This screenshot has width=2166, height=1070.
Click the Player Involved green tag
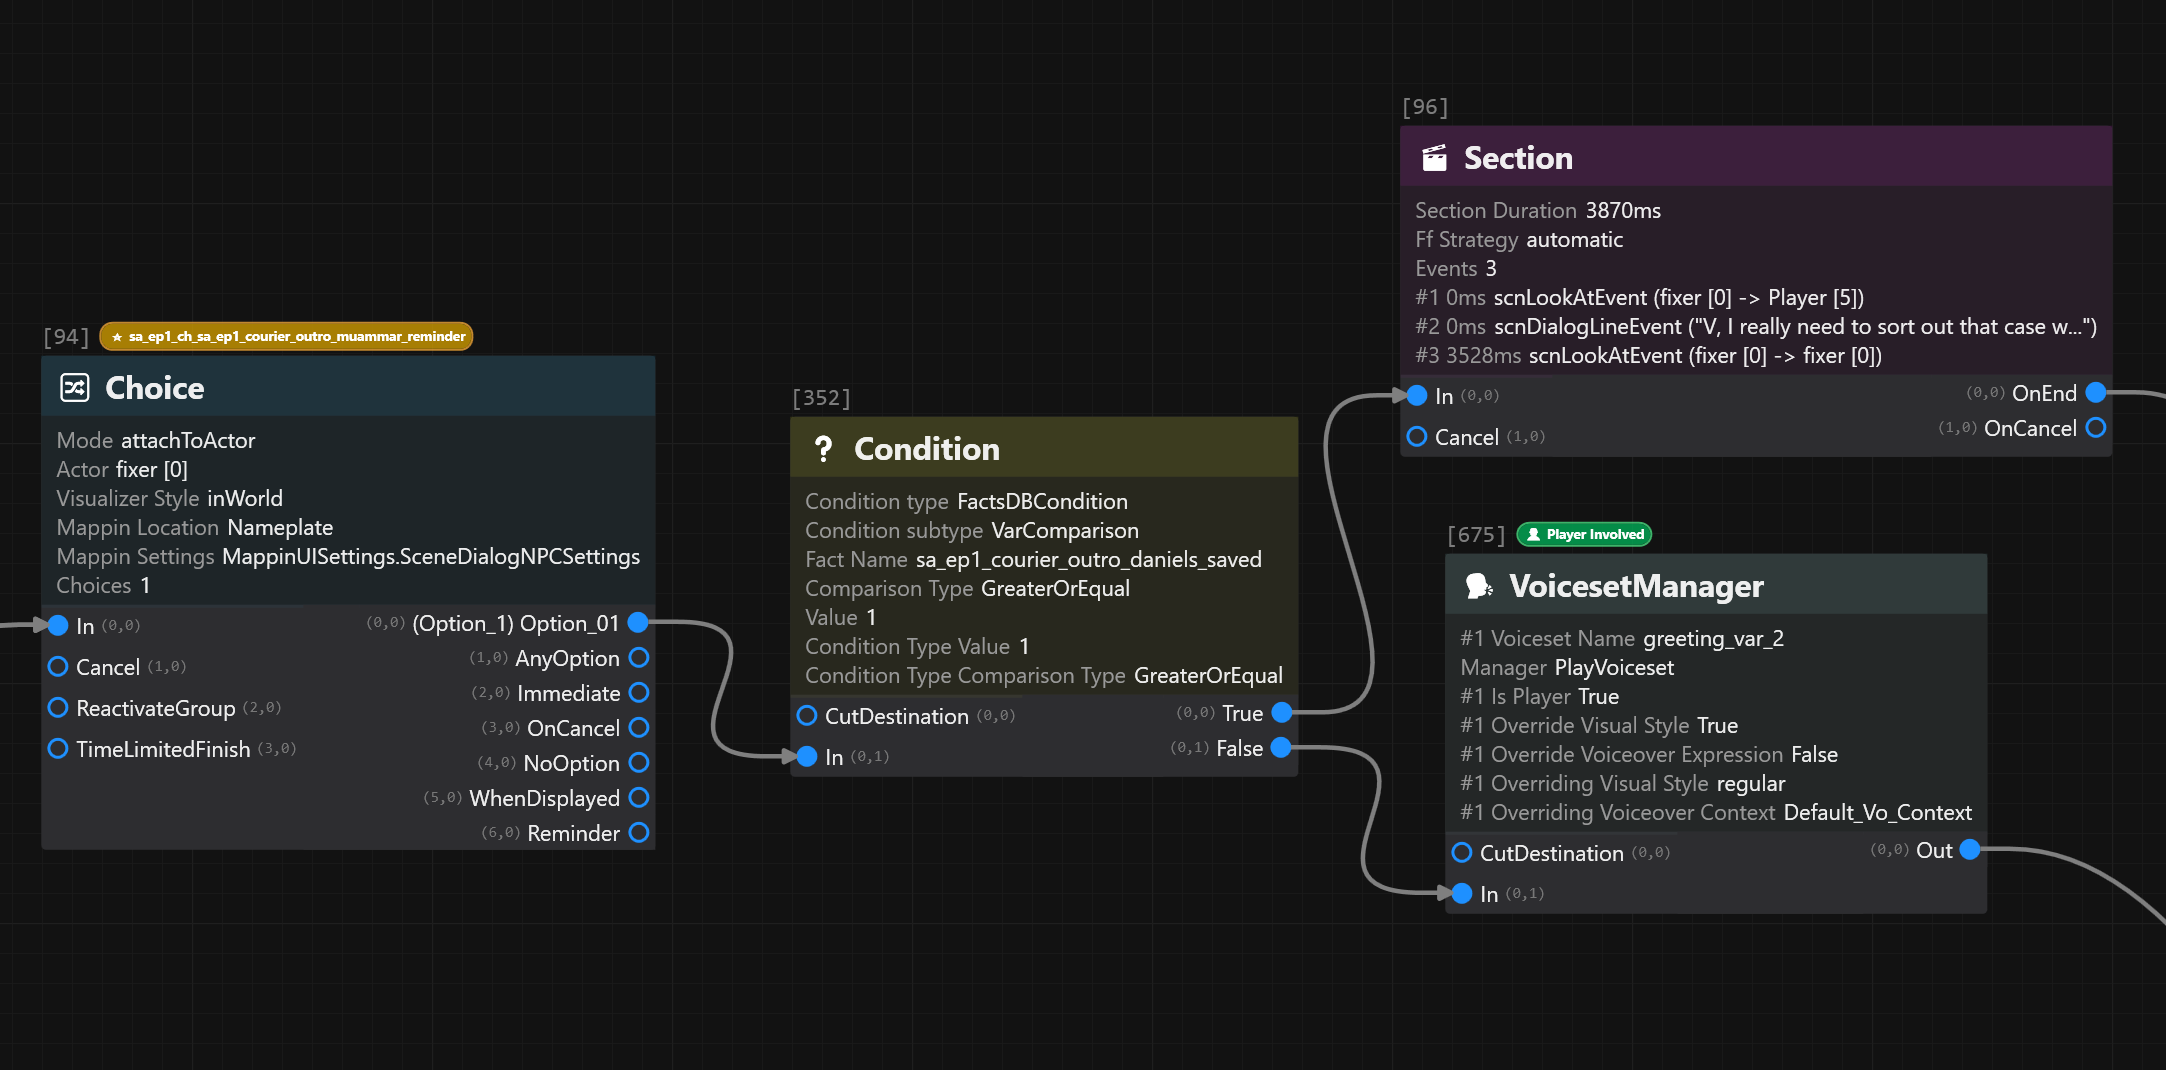1584,535
